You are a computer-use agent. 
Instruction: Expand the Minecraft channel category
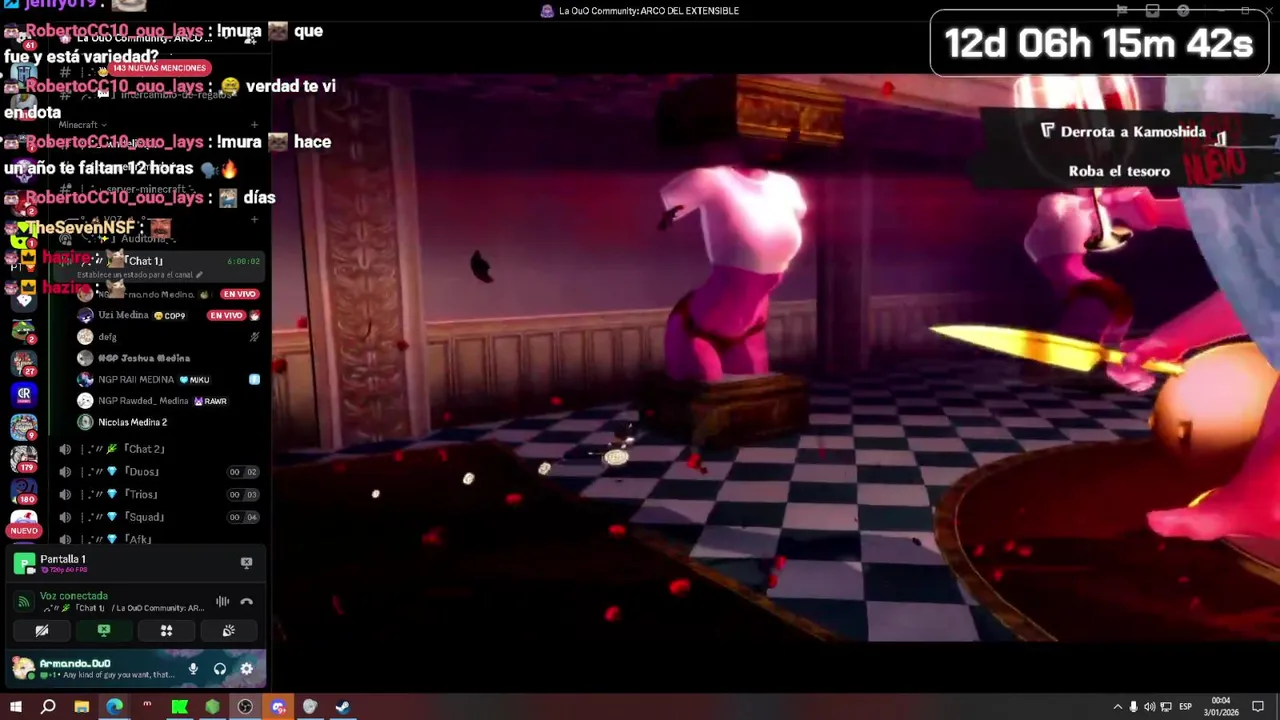82,125
